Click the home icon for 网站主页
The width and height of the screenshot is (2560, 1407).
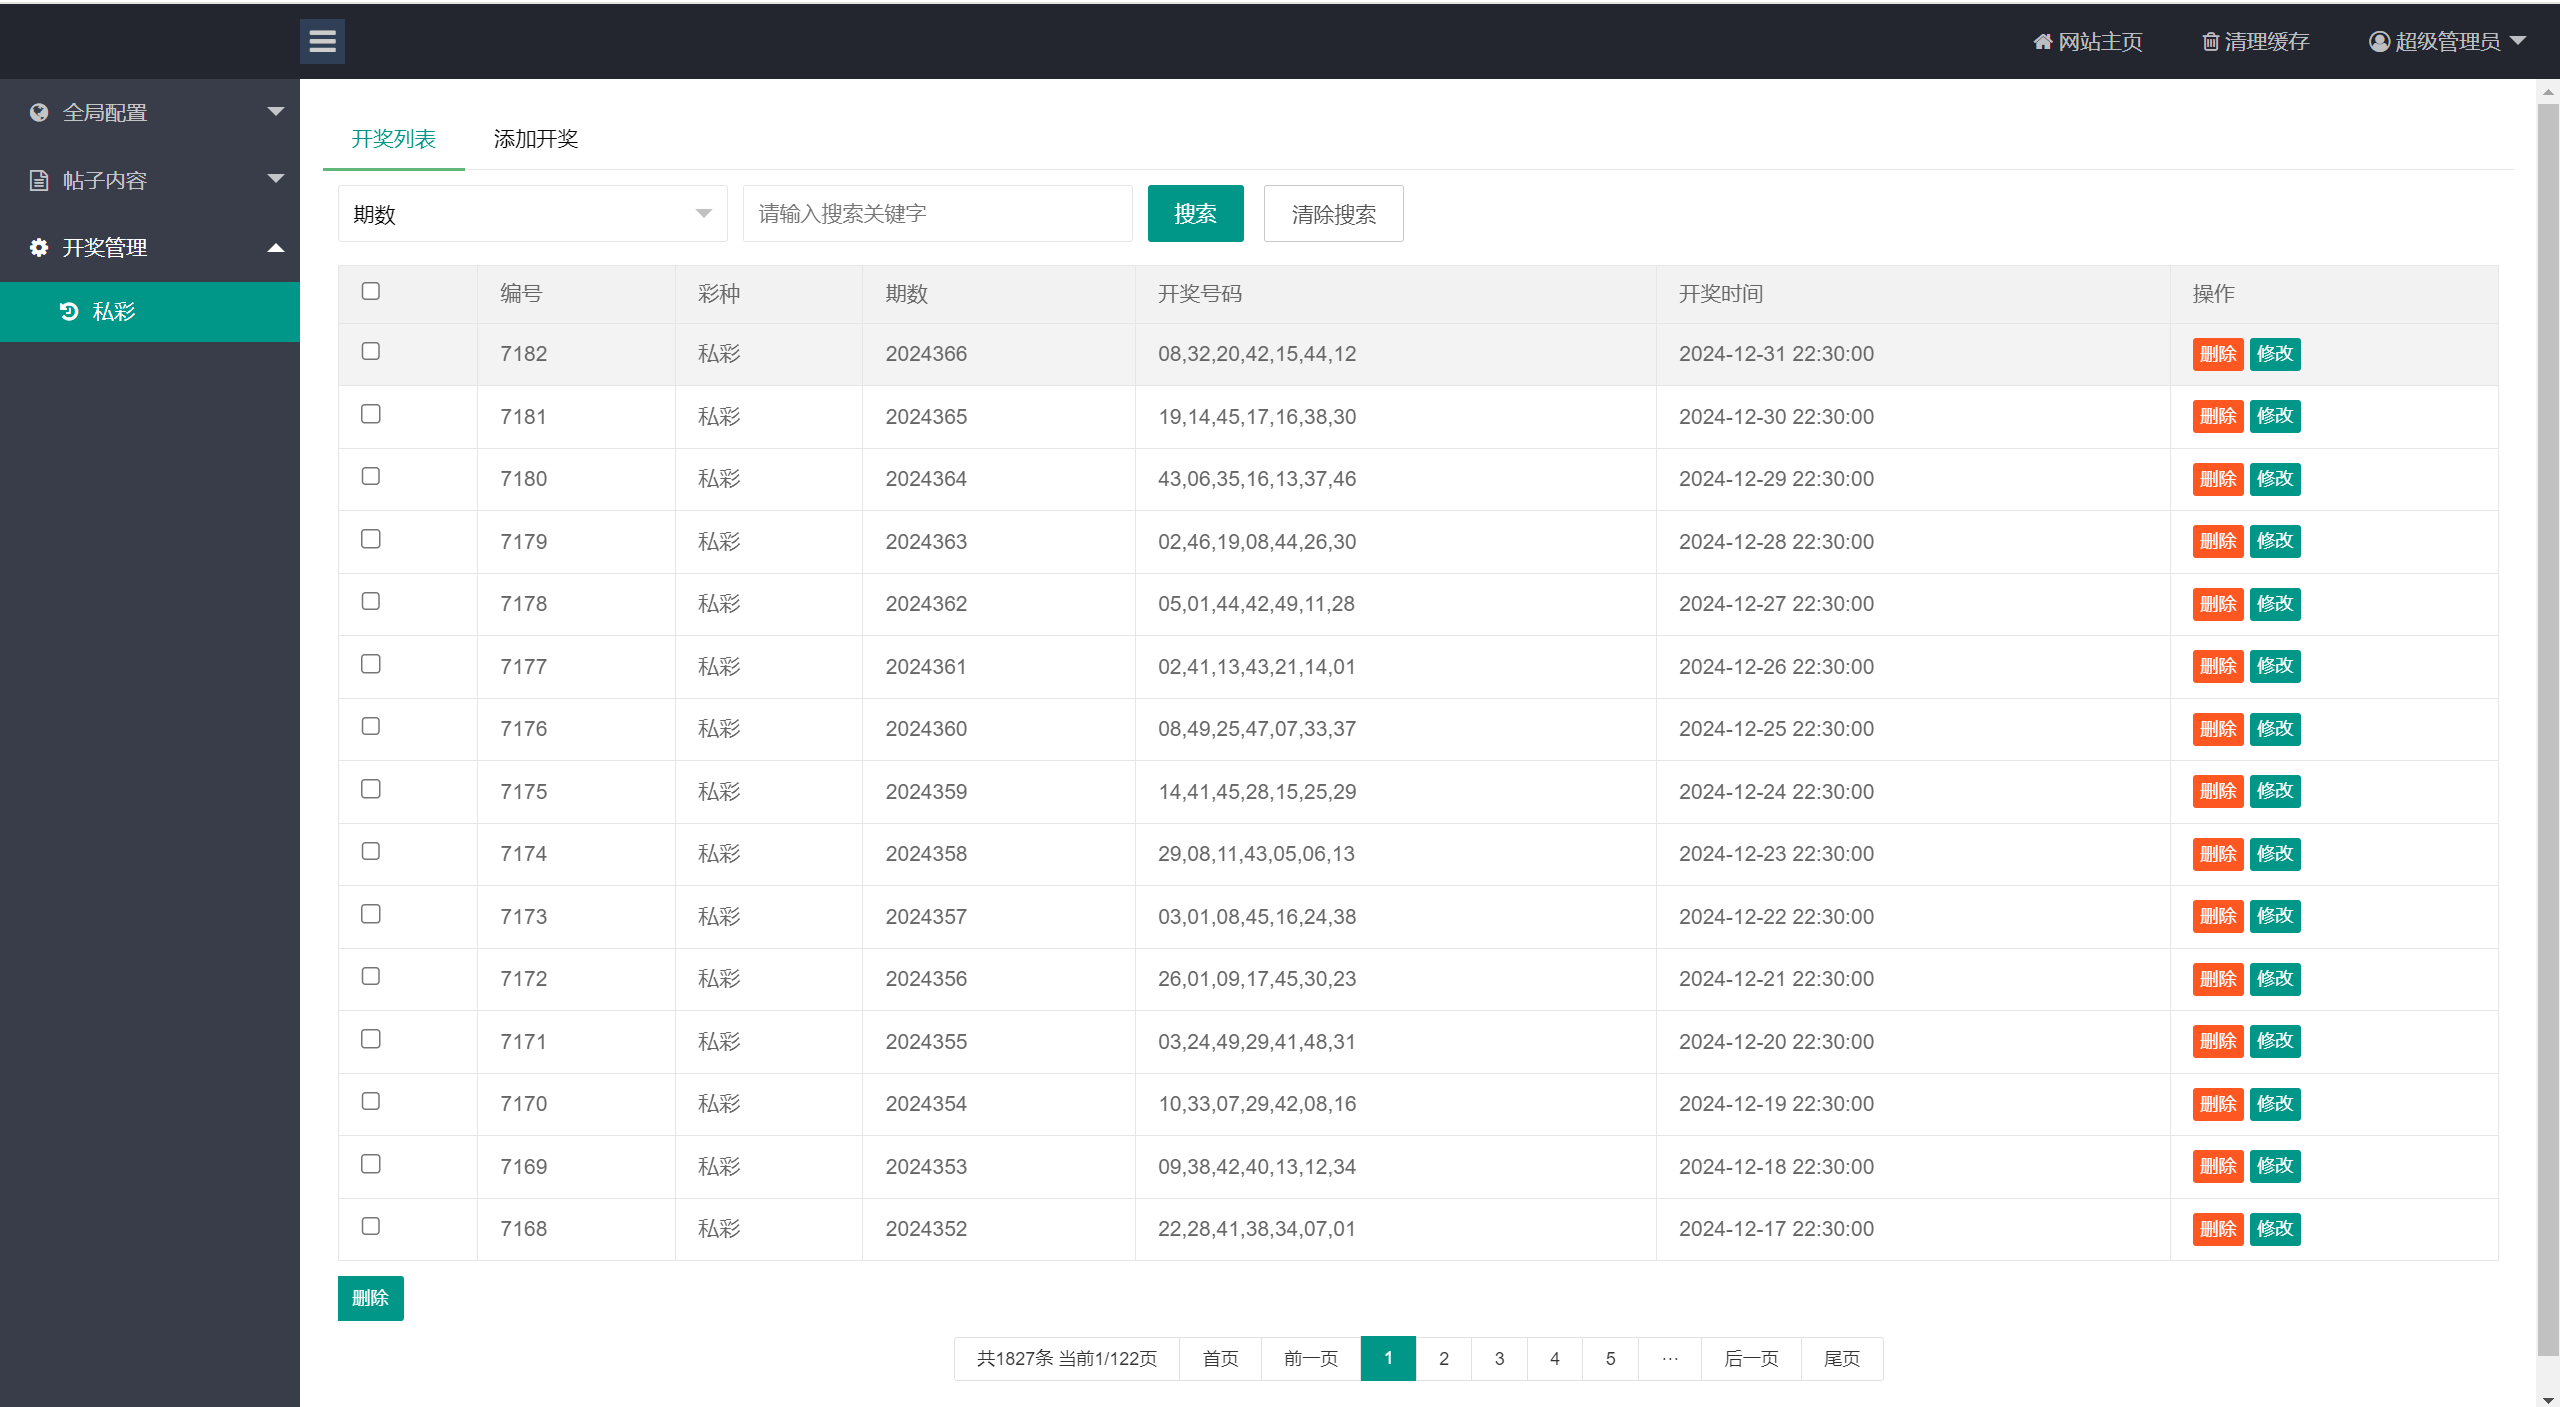tap(2042, 42)
